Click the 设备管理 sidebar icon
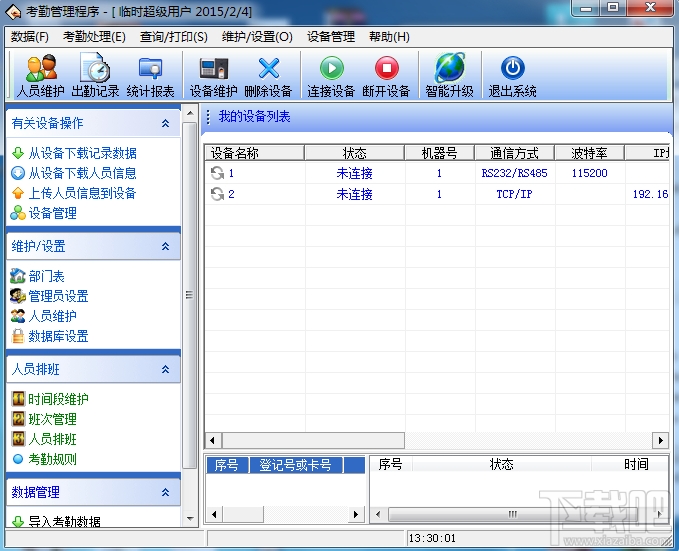 pyautogui.click(x=18, y=213)
